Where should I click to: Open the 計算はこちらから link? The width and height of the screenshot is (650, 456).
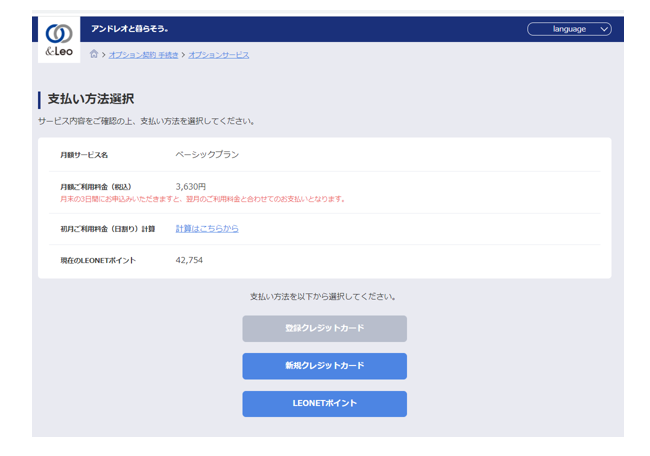207,229
